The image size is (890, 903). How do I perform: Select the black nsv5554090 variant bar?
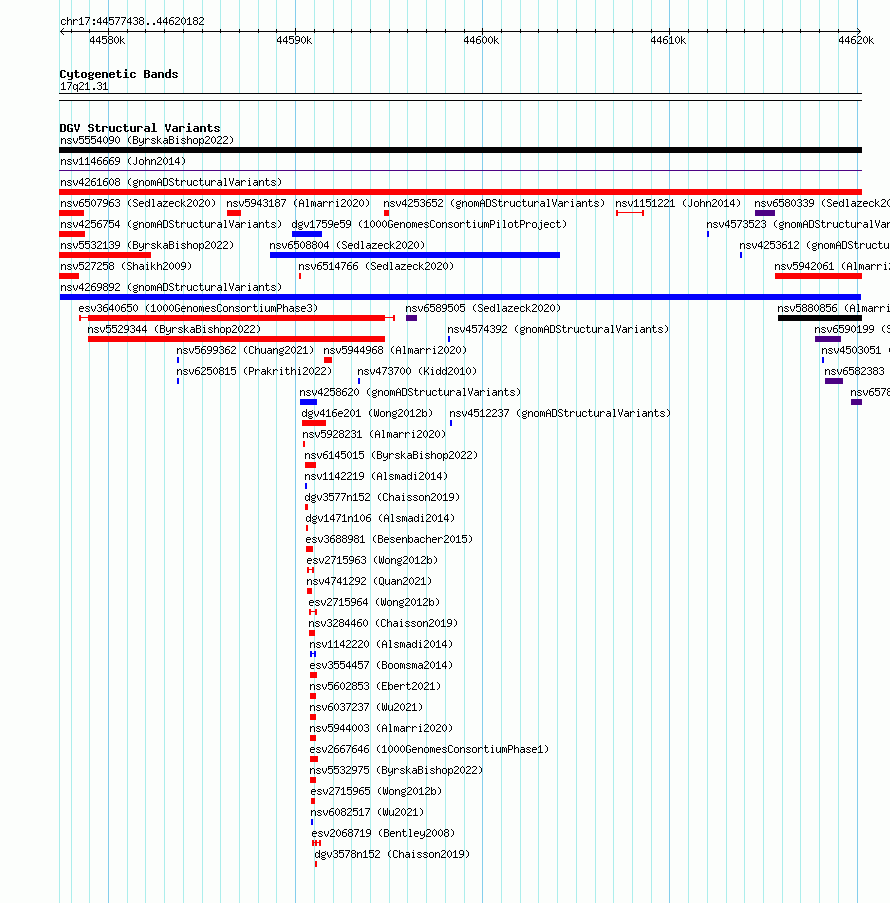[460, 150]
